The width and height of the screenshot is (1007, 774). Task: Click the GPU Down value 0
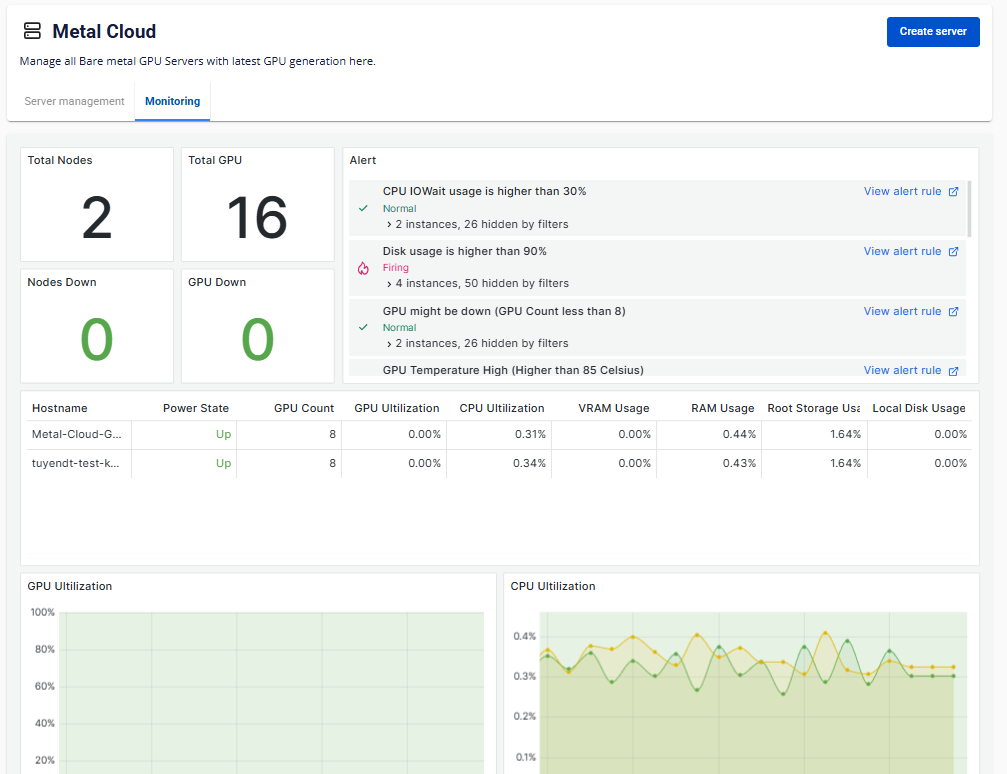click(258, 339)
